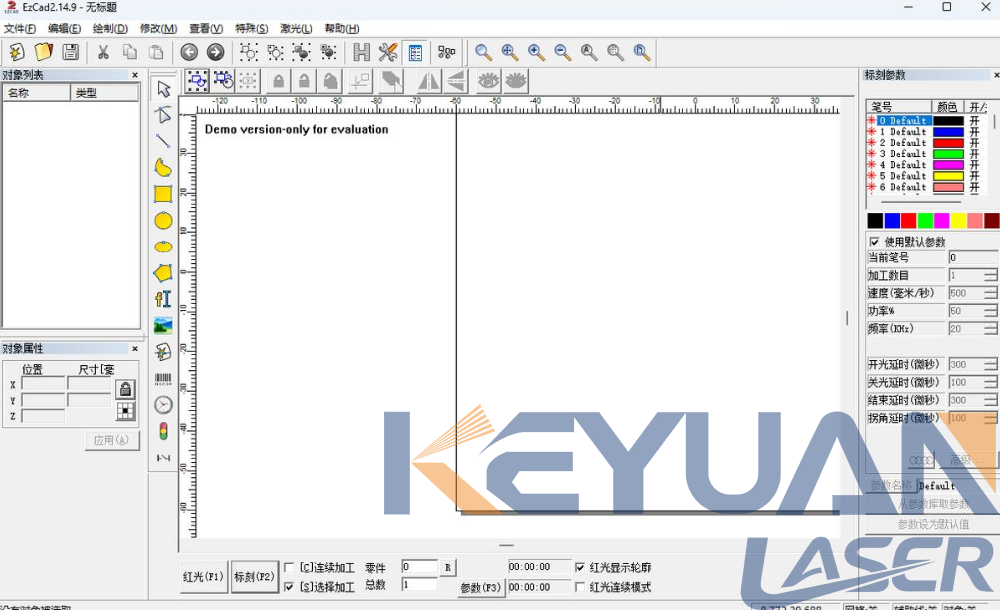Save the file with the floppy disk icon
The width and height of the screenshot is (1000, 610).
pyautogui.click(x=70, y=52)
